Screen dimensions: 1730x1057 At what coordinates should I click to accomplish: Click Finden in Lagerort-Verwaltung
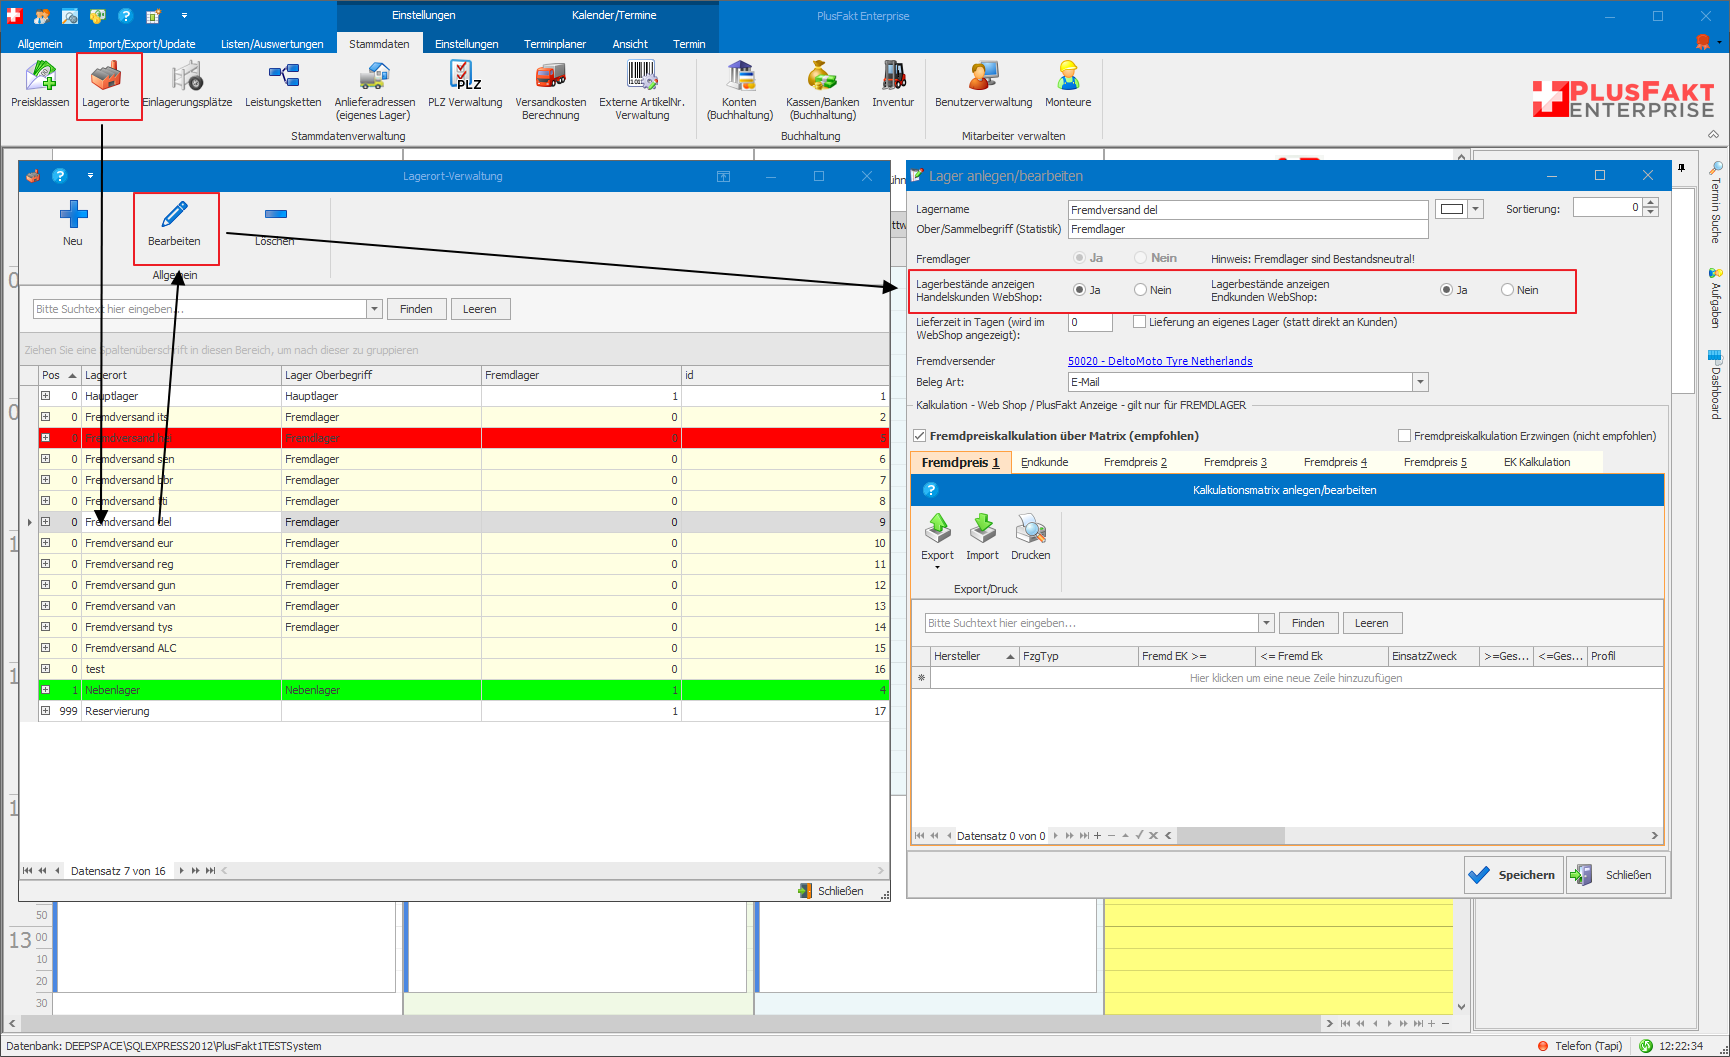click(416, 309)
